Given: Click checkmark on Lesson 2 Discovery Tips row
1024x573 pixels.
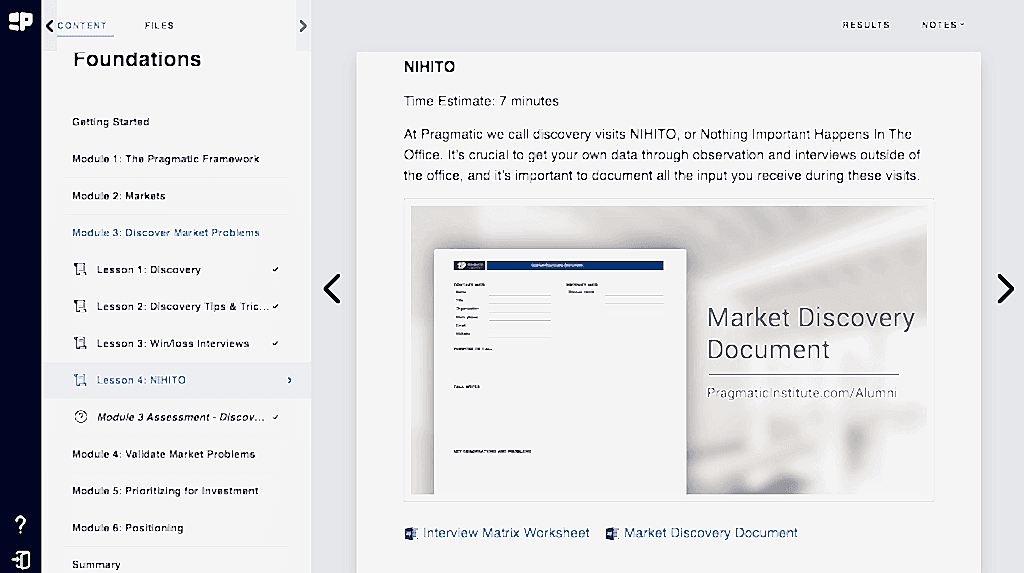Looking at the screenshot, I should tap(276, 306).
